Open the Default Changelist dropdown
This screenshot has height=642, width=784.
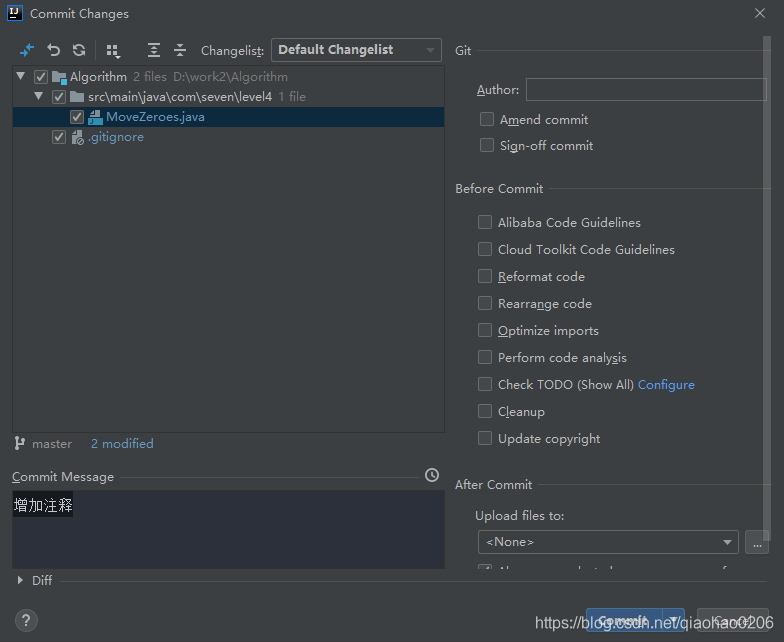point(356,50)
